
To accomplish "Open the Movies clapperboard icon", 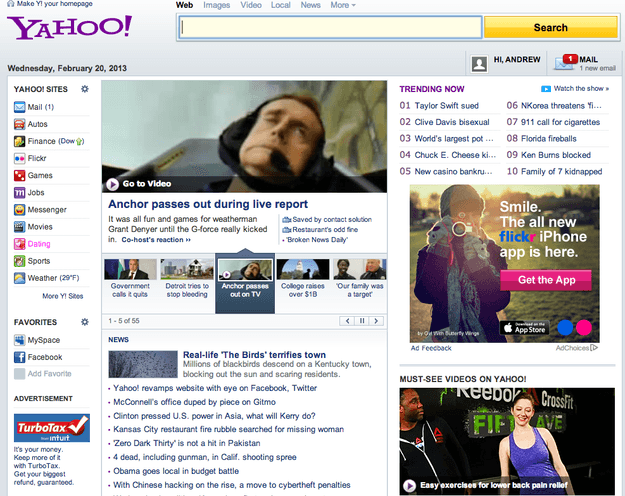I will [20, 227].
